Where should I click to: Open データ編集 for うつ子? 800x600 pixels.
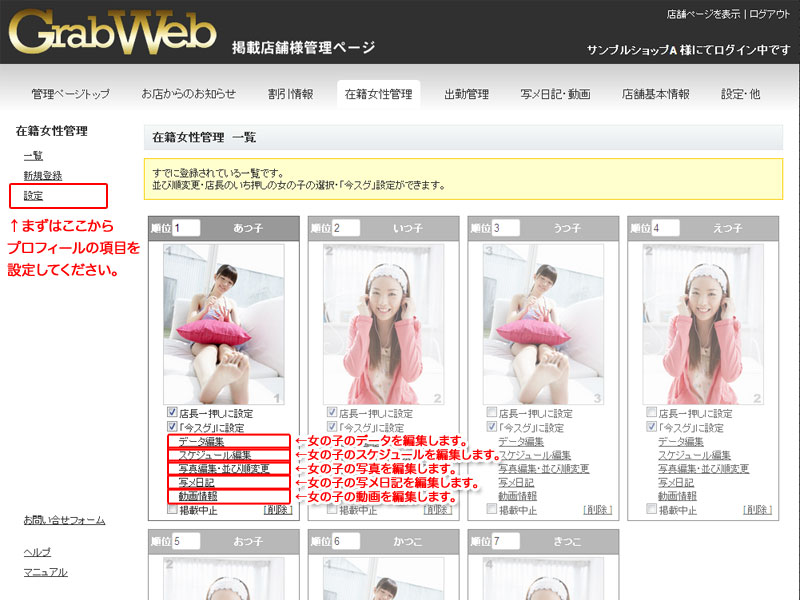(x=521, y=441)
